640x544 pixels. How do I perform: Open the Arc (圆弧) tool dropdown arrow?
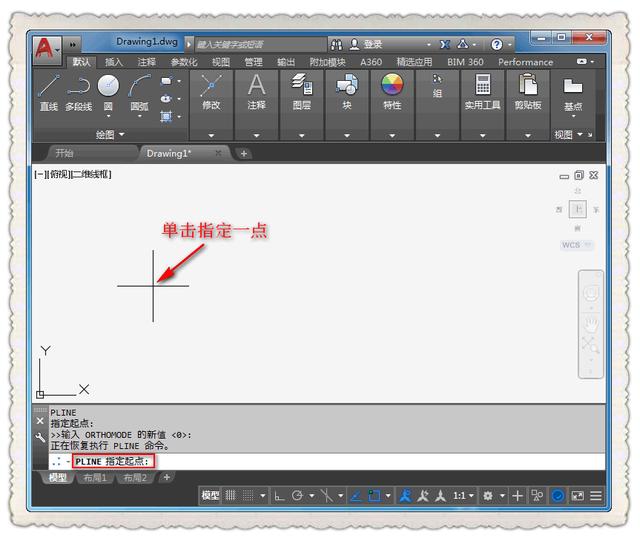[140, 116]
